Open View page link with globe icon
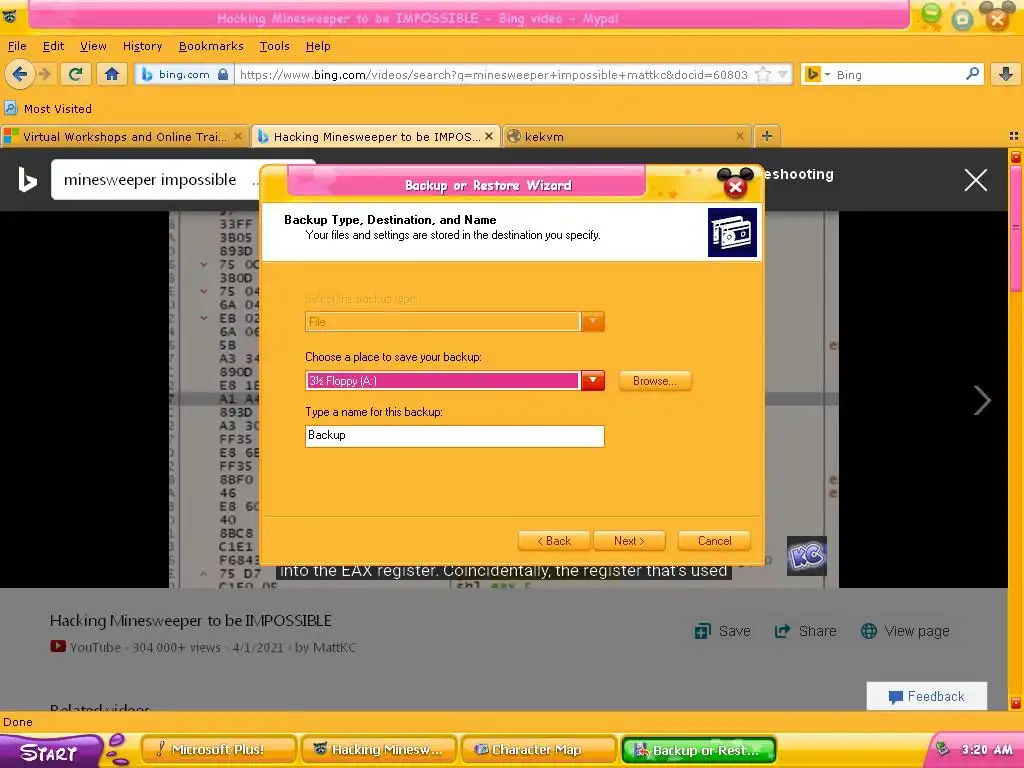 (x=905, y=631)
